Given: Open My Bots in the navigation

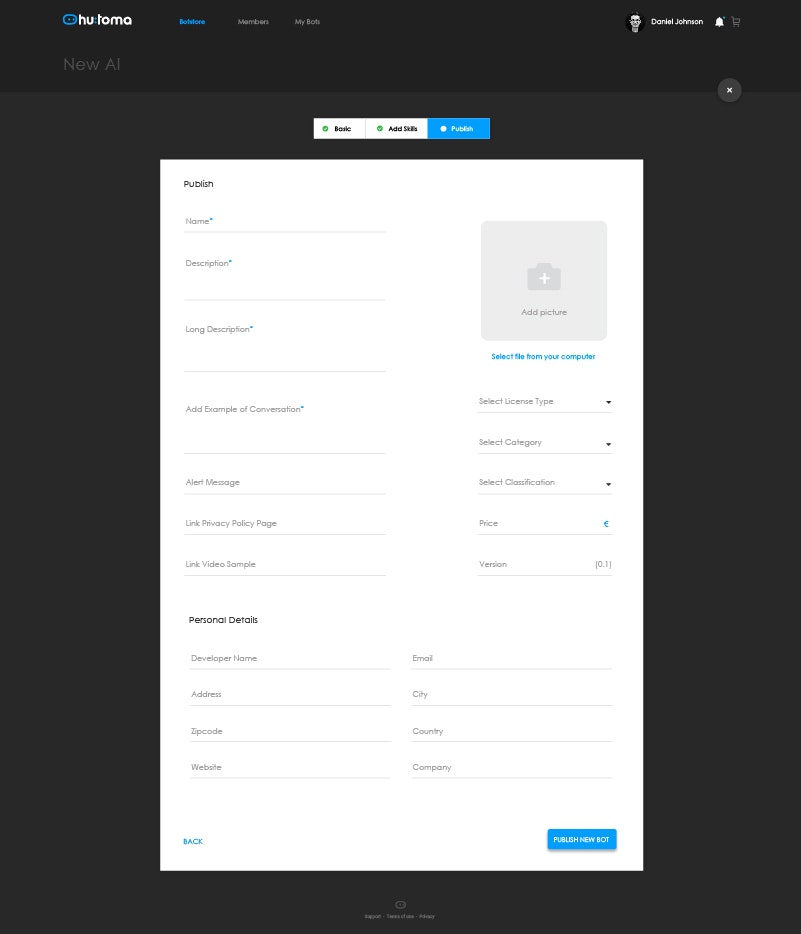Looking at the screenshot, I should tap(307, 21).
